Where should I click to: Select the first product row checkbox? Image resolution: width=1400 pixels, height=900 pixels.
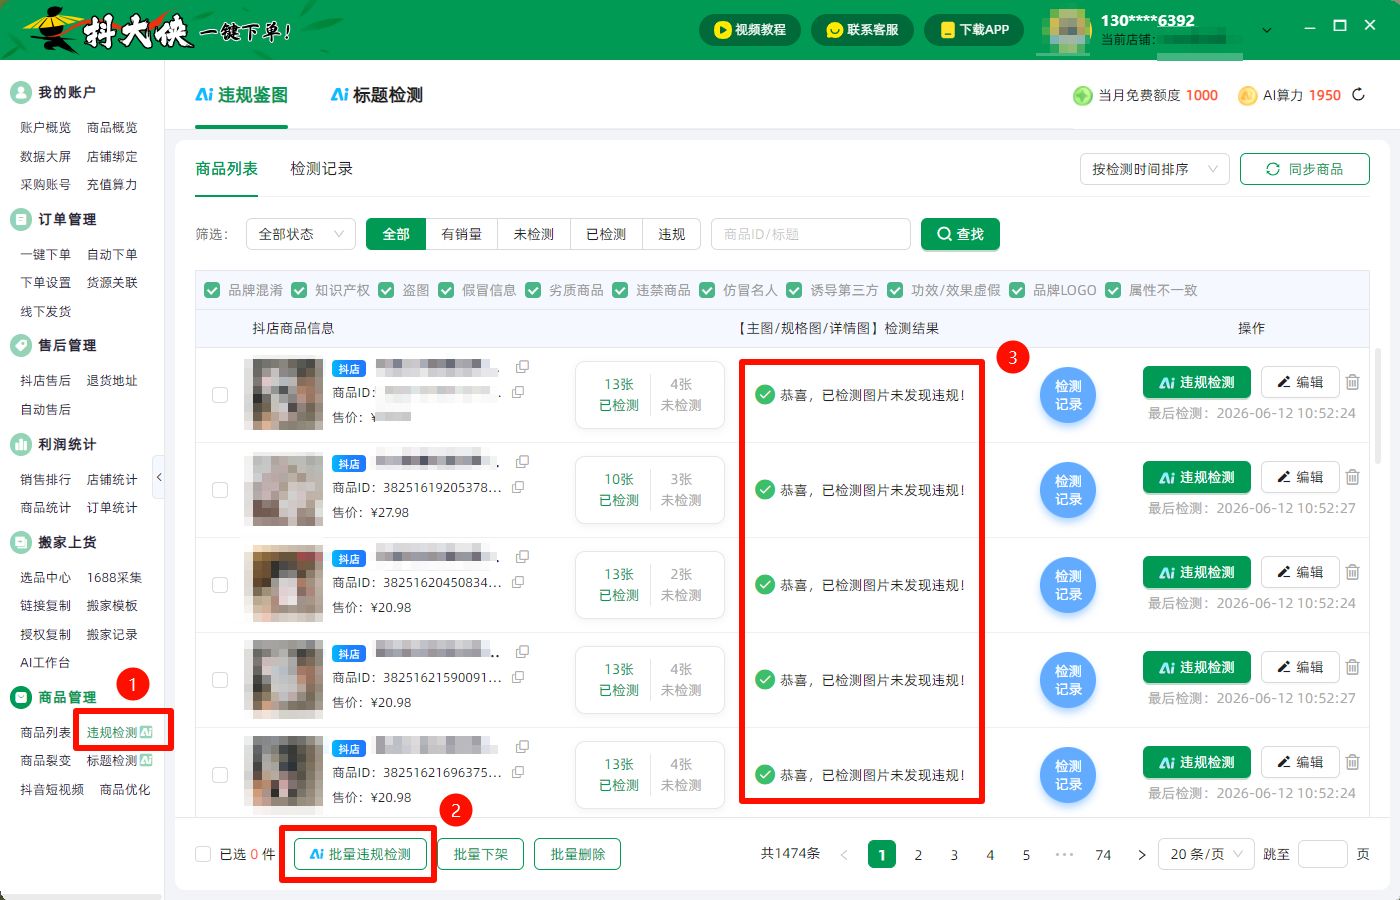(x=220, y=395)
